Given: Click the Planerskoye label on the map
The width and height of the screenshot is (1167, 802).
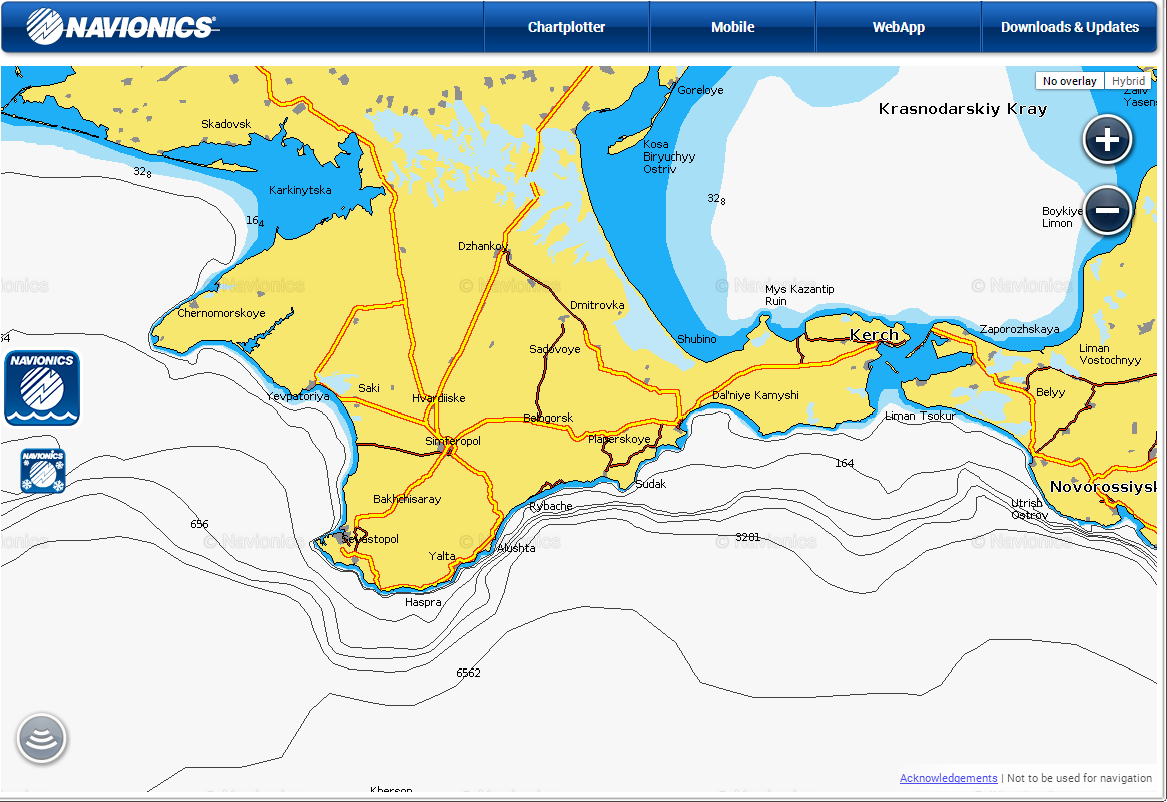Looking at the screenshot, I should point(619,440).
